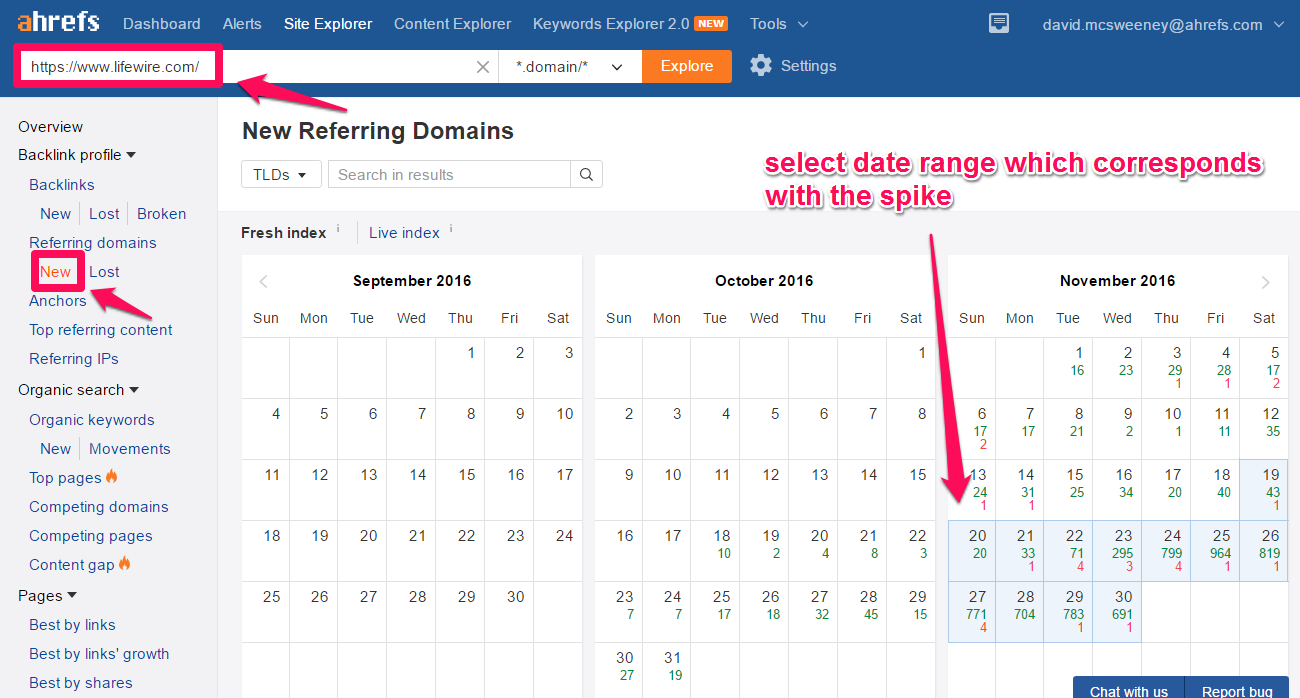Open the Overview page in the sidebar

(x=50, y=127)
